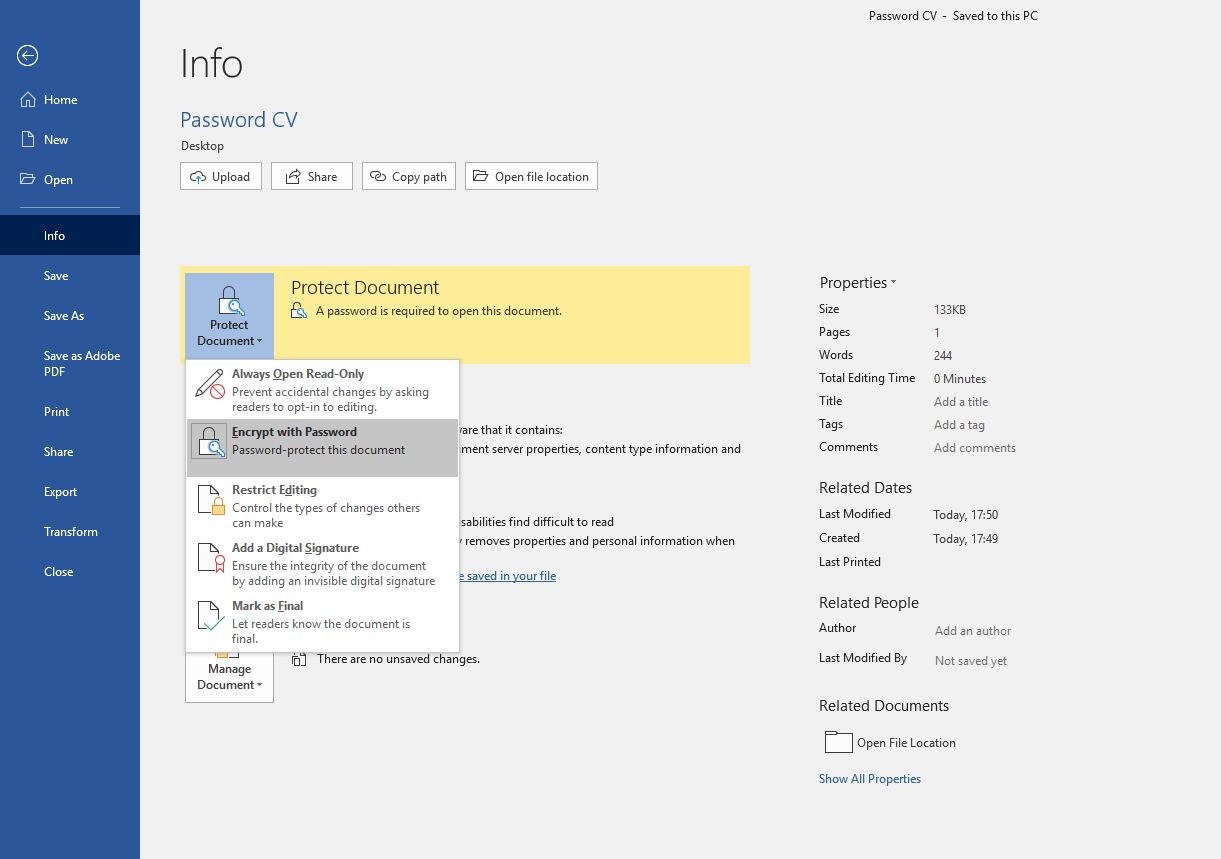The image size is (1221, 859).
Task: Click the lock-and-key Encrypt icon
Action: pos(210,442)
